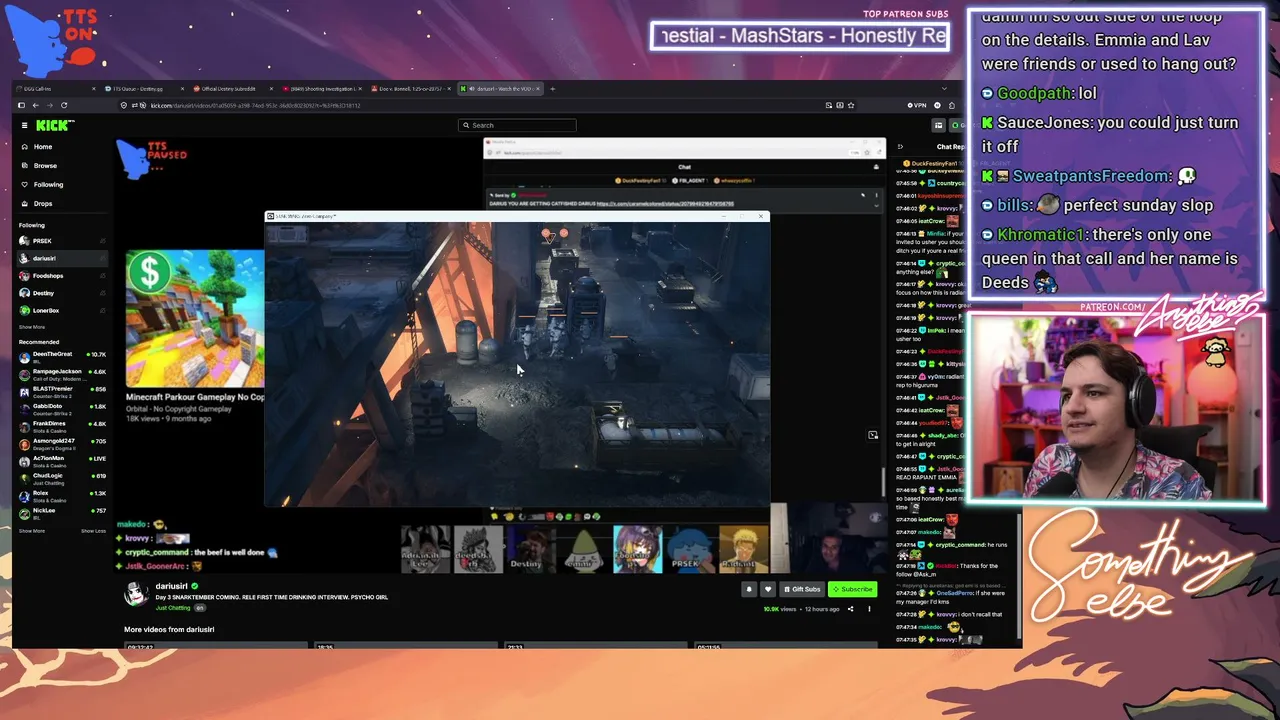The height and width of the screenshot is (720, 1280).
Task: Open FrankDimes recommended channel
Action: click(x=62, y=426)
